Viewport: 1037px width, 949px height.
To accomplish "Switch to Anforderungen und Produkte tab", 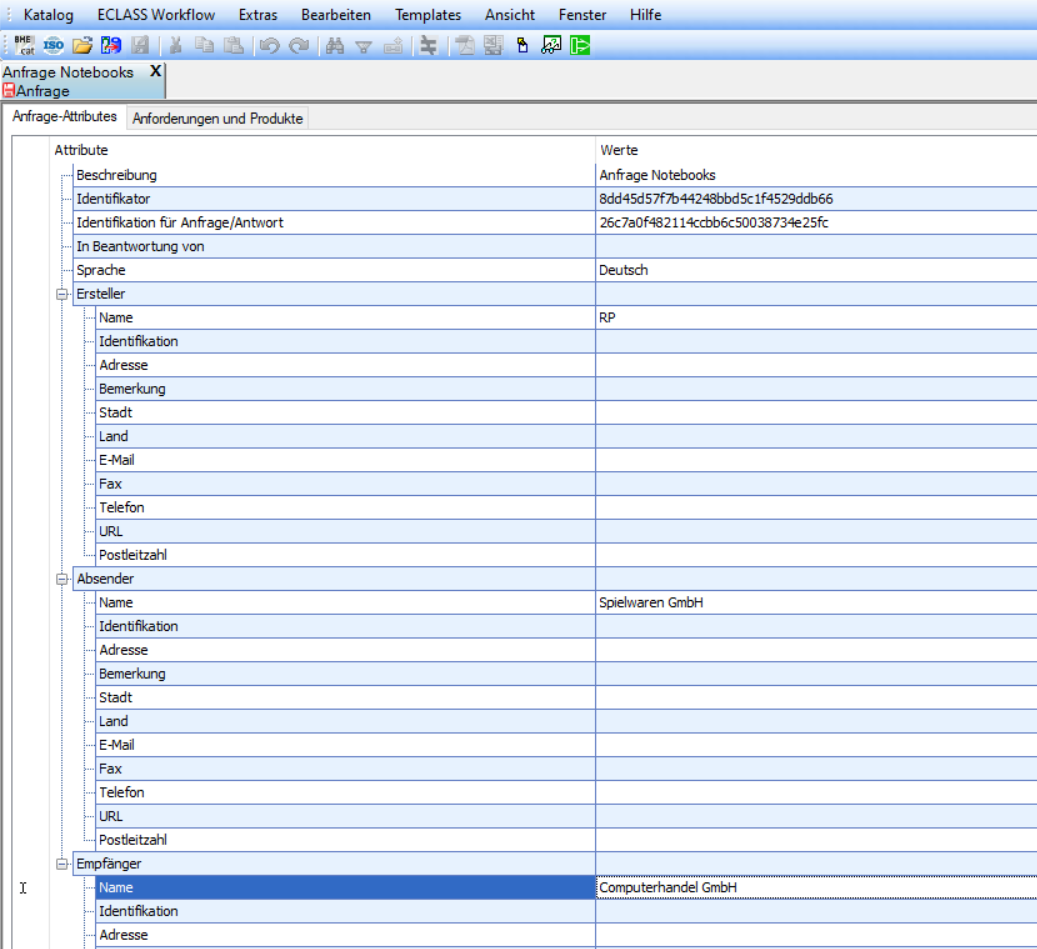I will [x=218, y=118].
